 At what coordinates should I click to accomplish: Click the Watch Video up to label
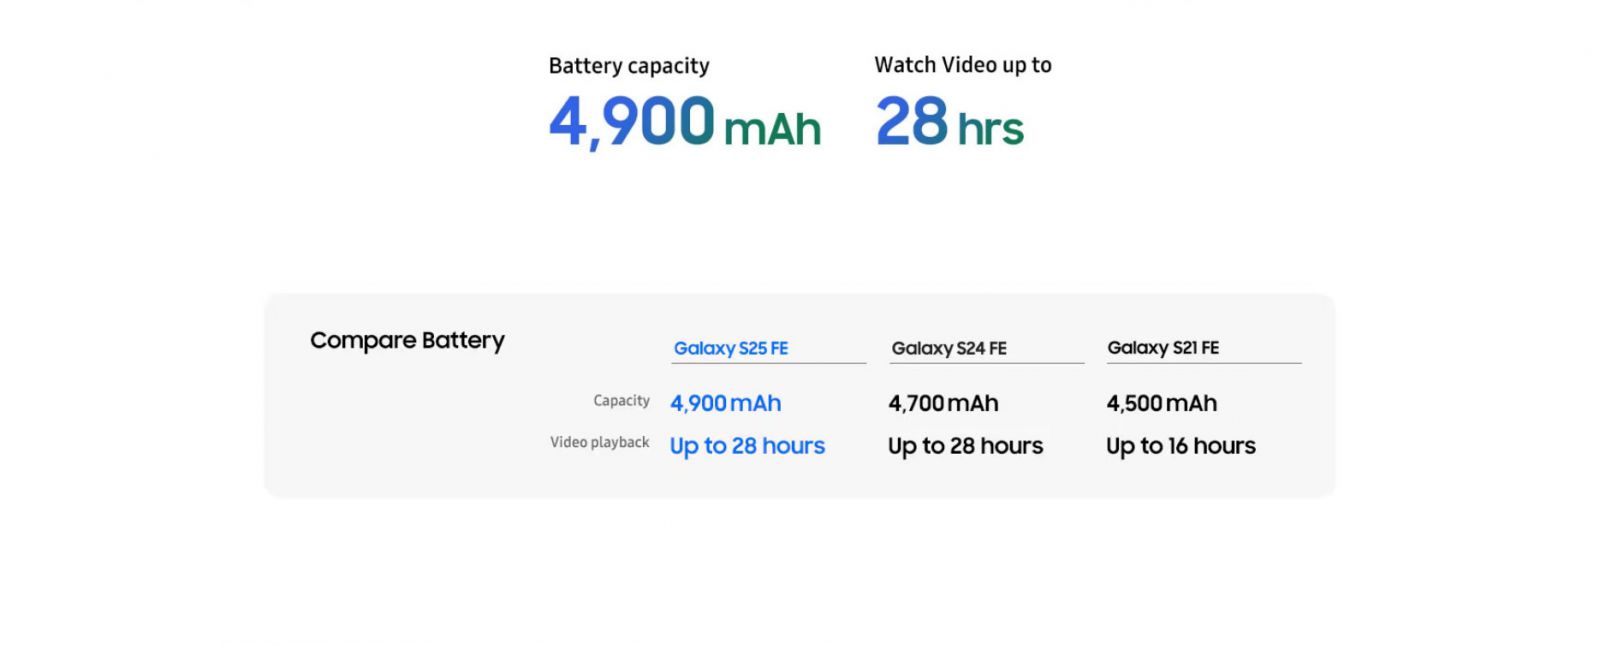(962, 65)
